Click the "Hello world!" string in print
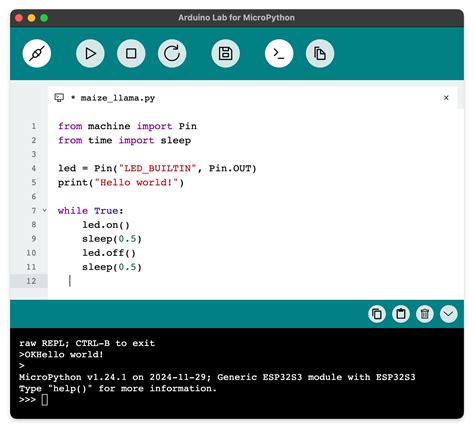474x428 pixels. click(x=136, y=183)
